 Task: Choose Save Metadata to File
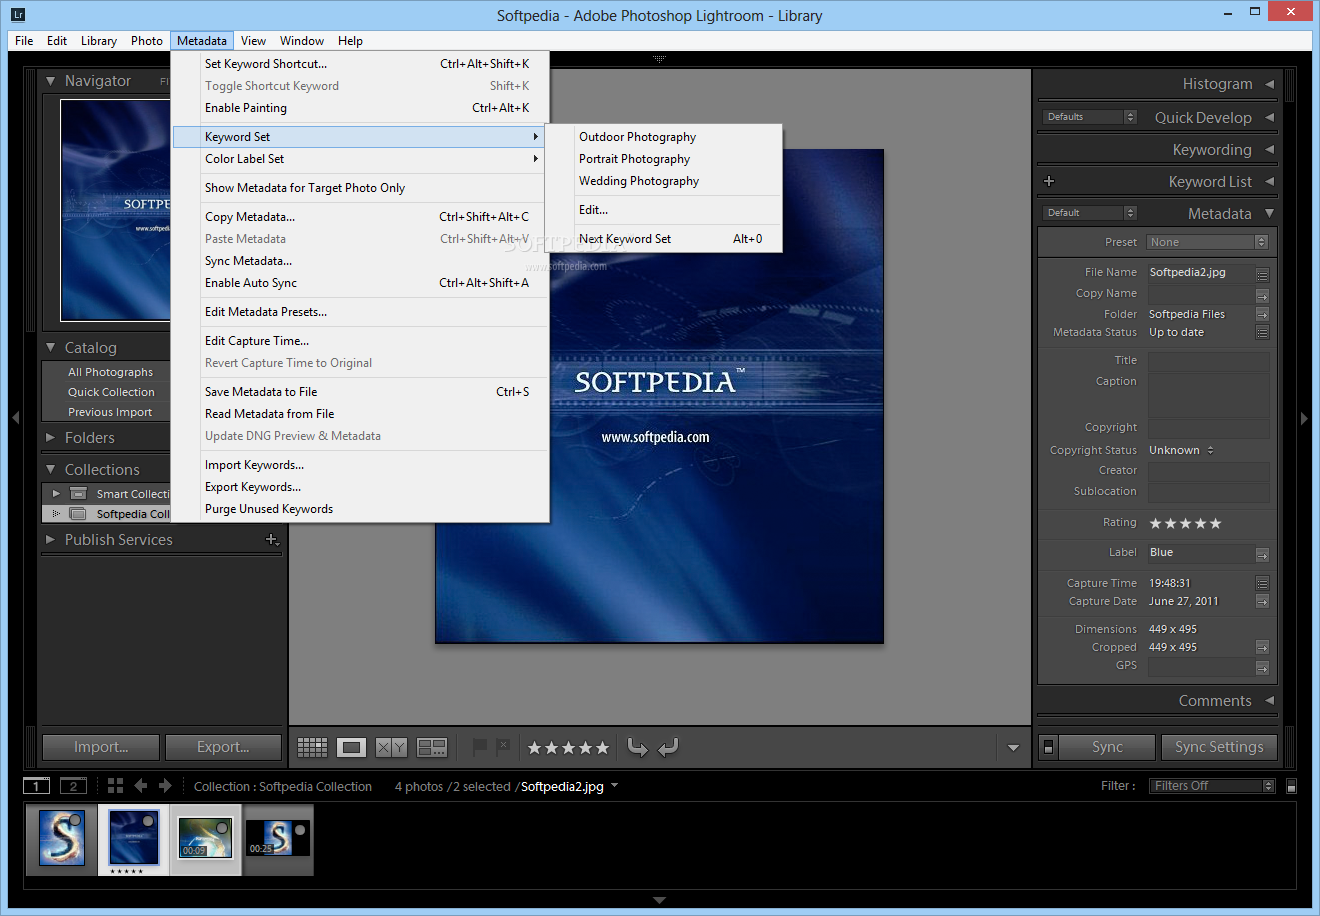click(360, 392)
